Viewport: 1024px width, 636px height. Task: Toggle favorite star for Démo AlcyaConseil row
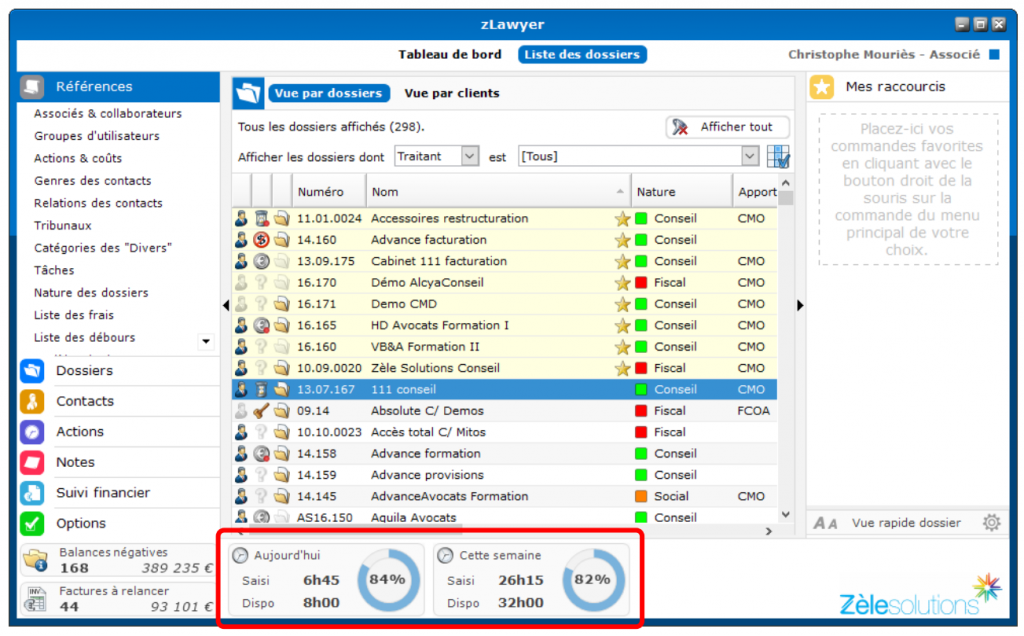(622, 283)
